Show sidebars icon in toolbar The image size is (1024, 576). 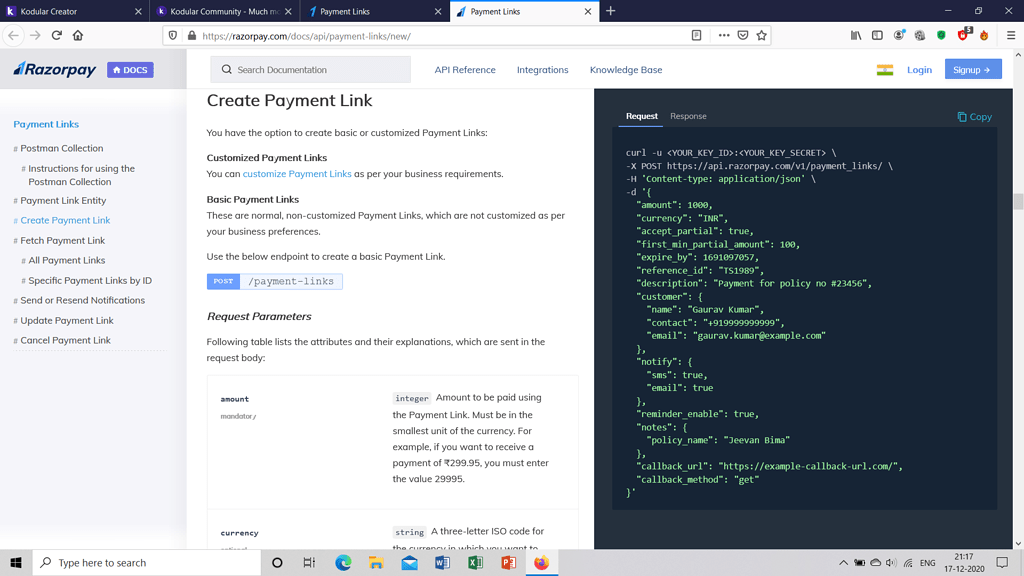click(x=877, y=36)
